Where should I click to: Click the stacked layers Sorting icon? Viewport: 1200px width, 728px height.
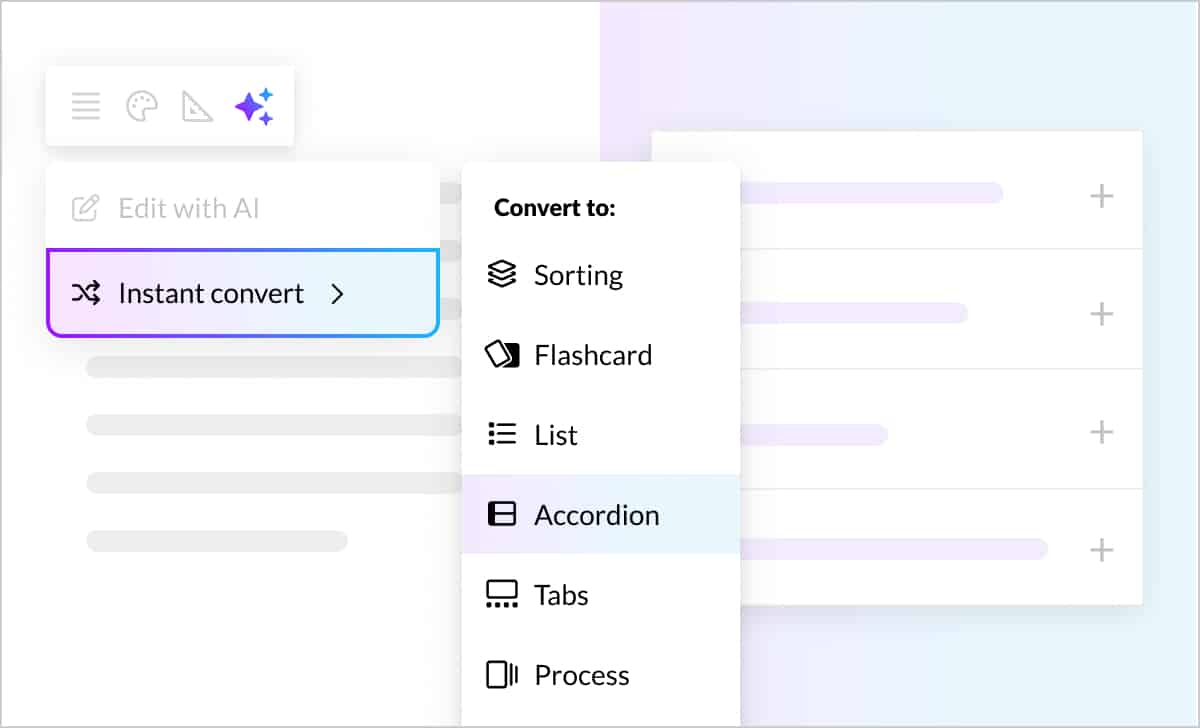pyautogui.click(x=501, y=274)
